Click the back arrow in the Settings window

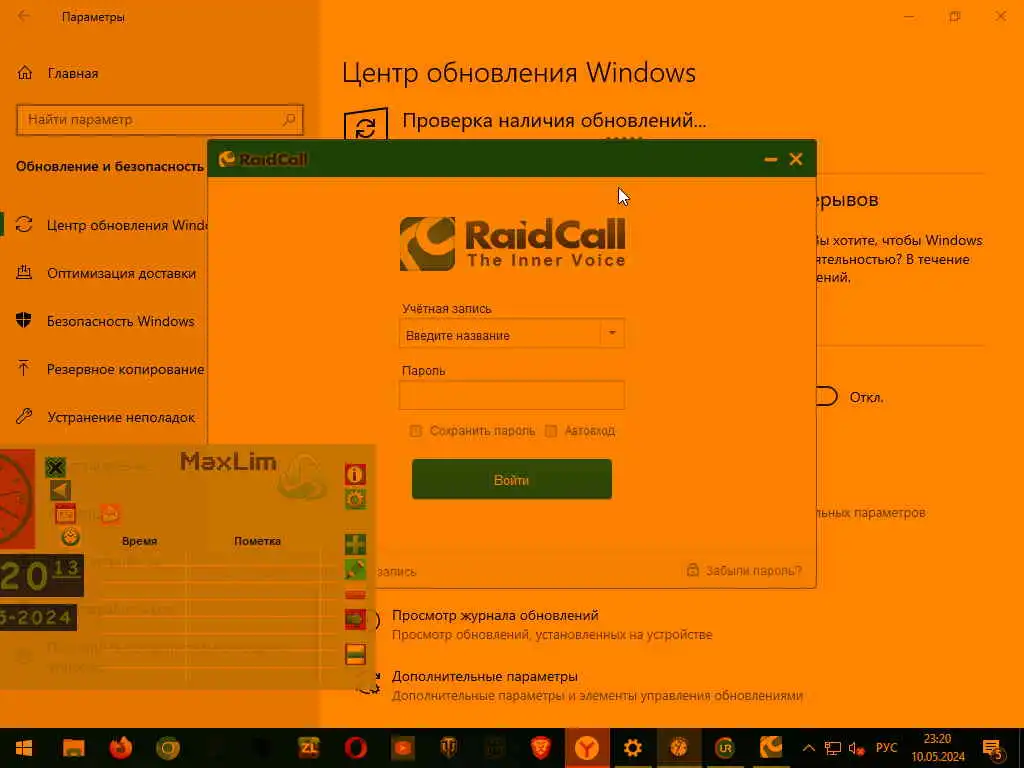(24, 16)
